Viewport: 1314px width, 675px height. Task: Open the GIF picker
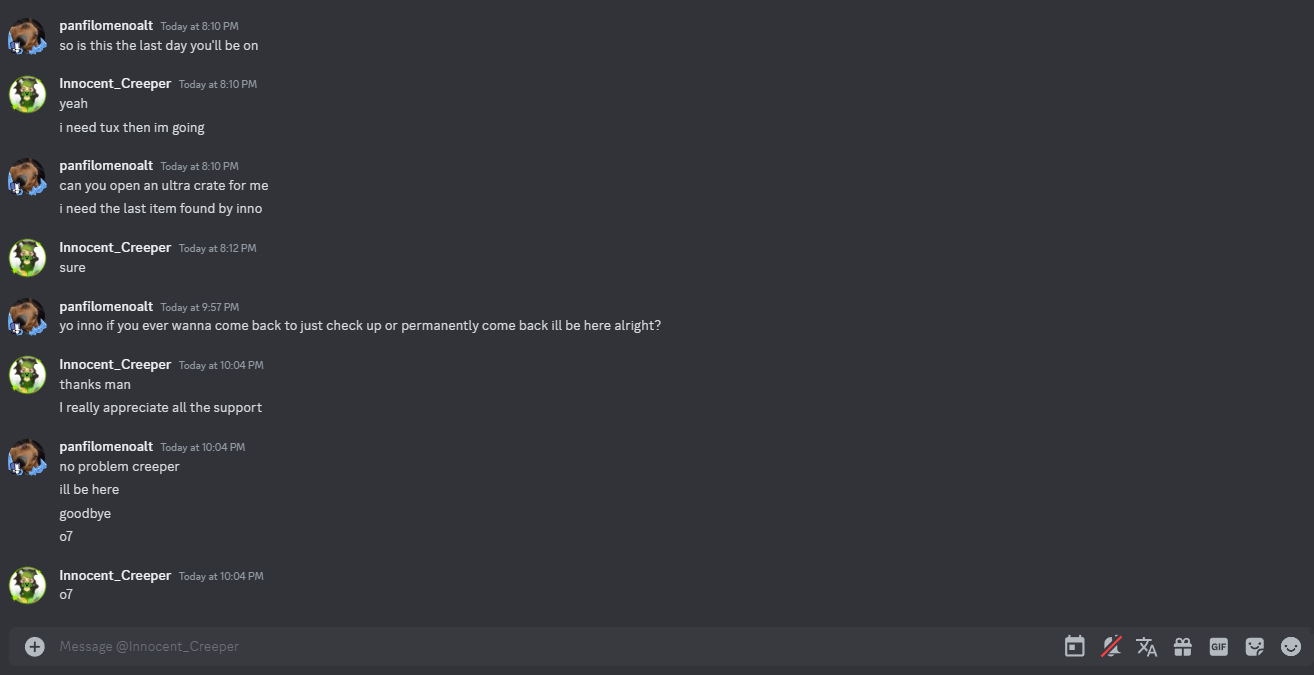pos(1218,647)
